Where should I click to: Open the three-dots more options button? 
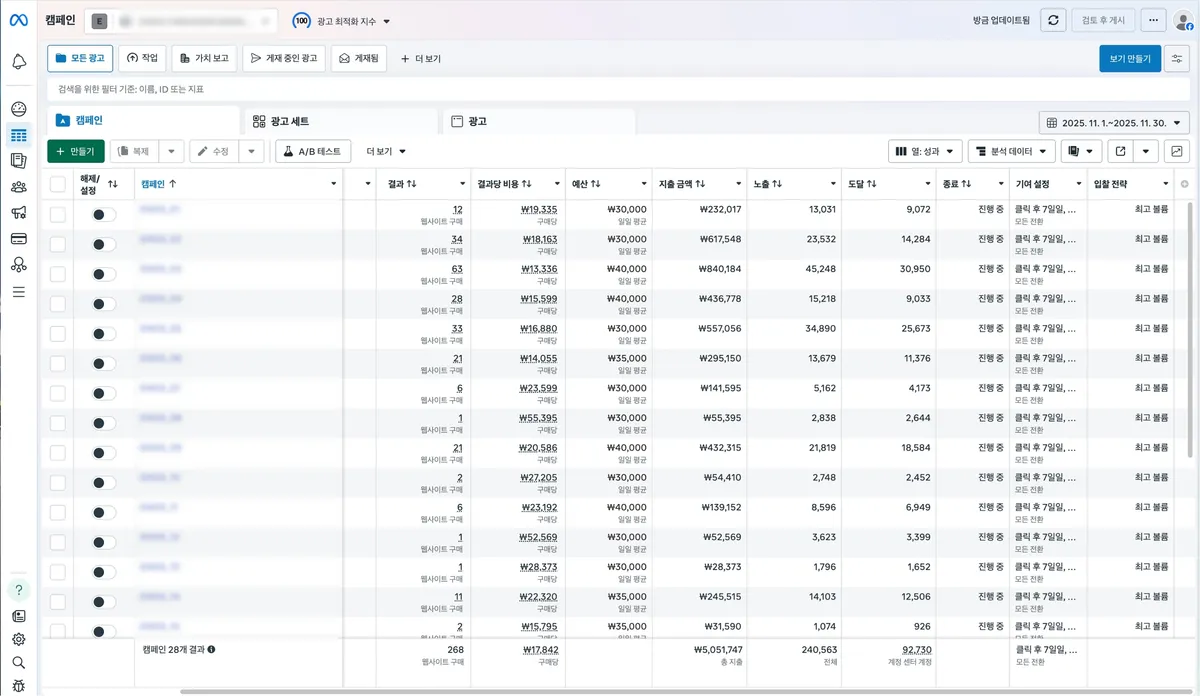1153,20
